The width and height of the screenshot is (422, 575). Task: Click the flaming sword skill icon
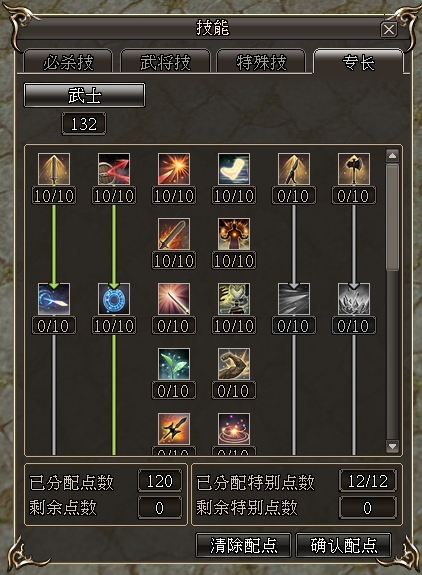174,234
